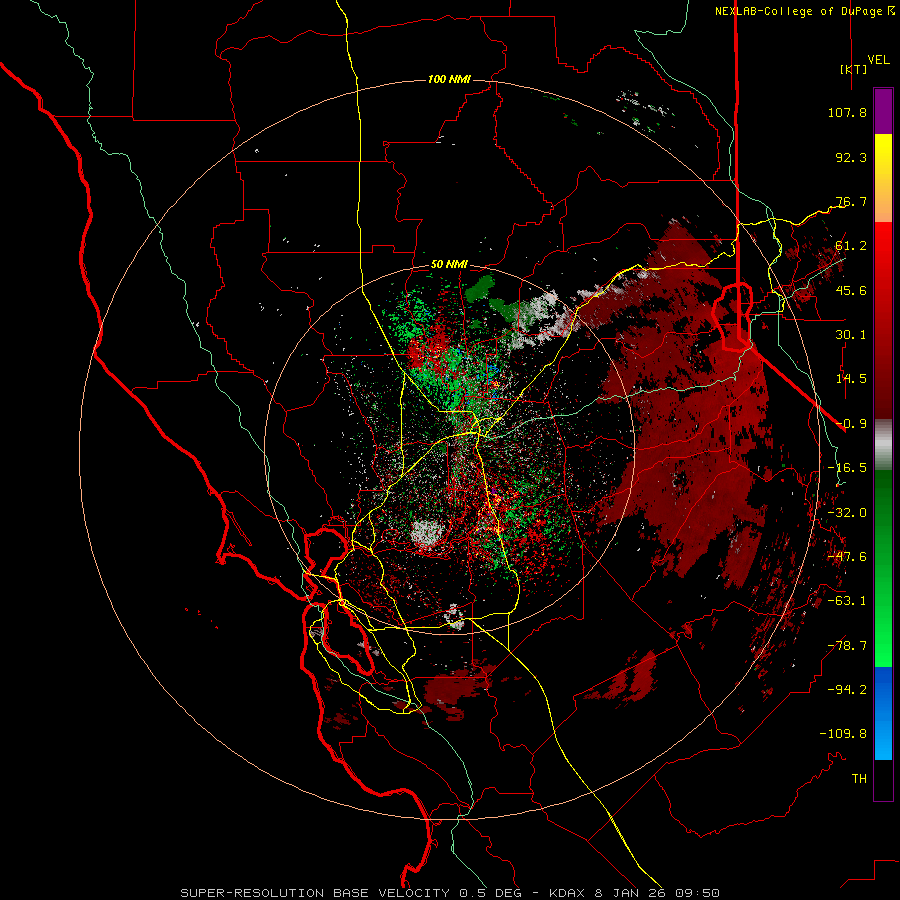Click the -47.6 legend value
This screenshot has height=900, width=900.
tap(847, 557)
